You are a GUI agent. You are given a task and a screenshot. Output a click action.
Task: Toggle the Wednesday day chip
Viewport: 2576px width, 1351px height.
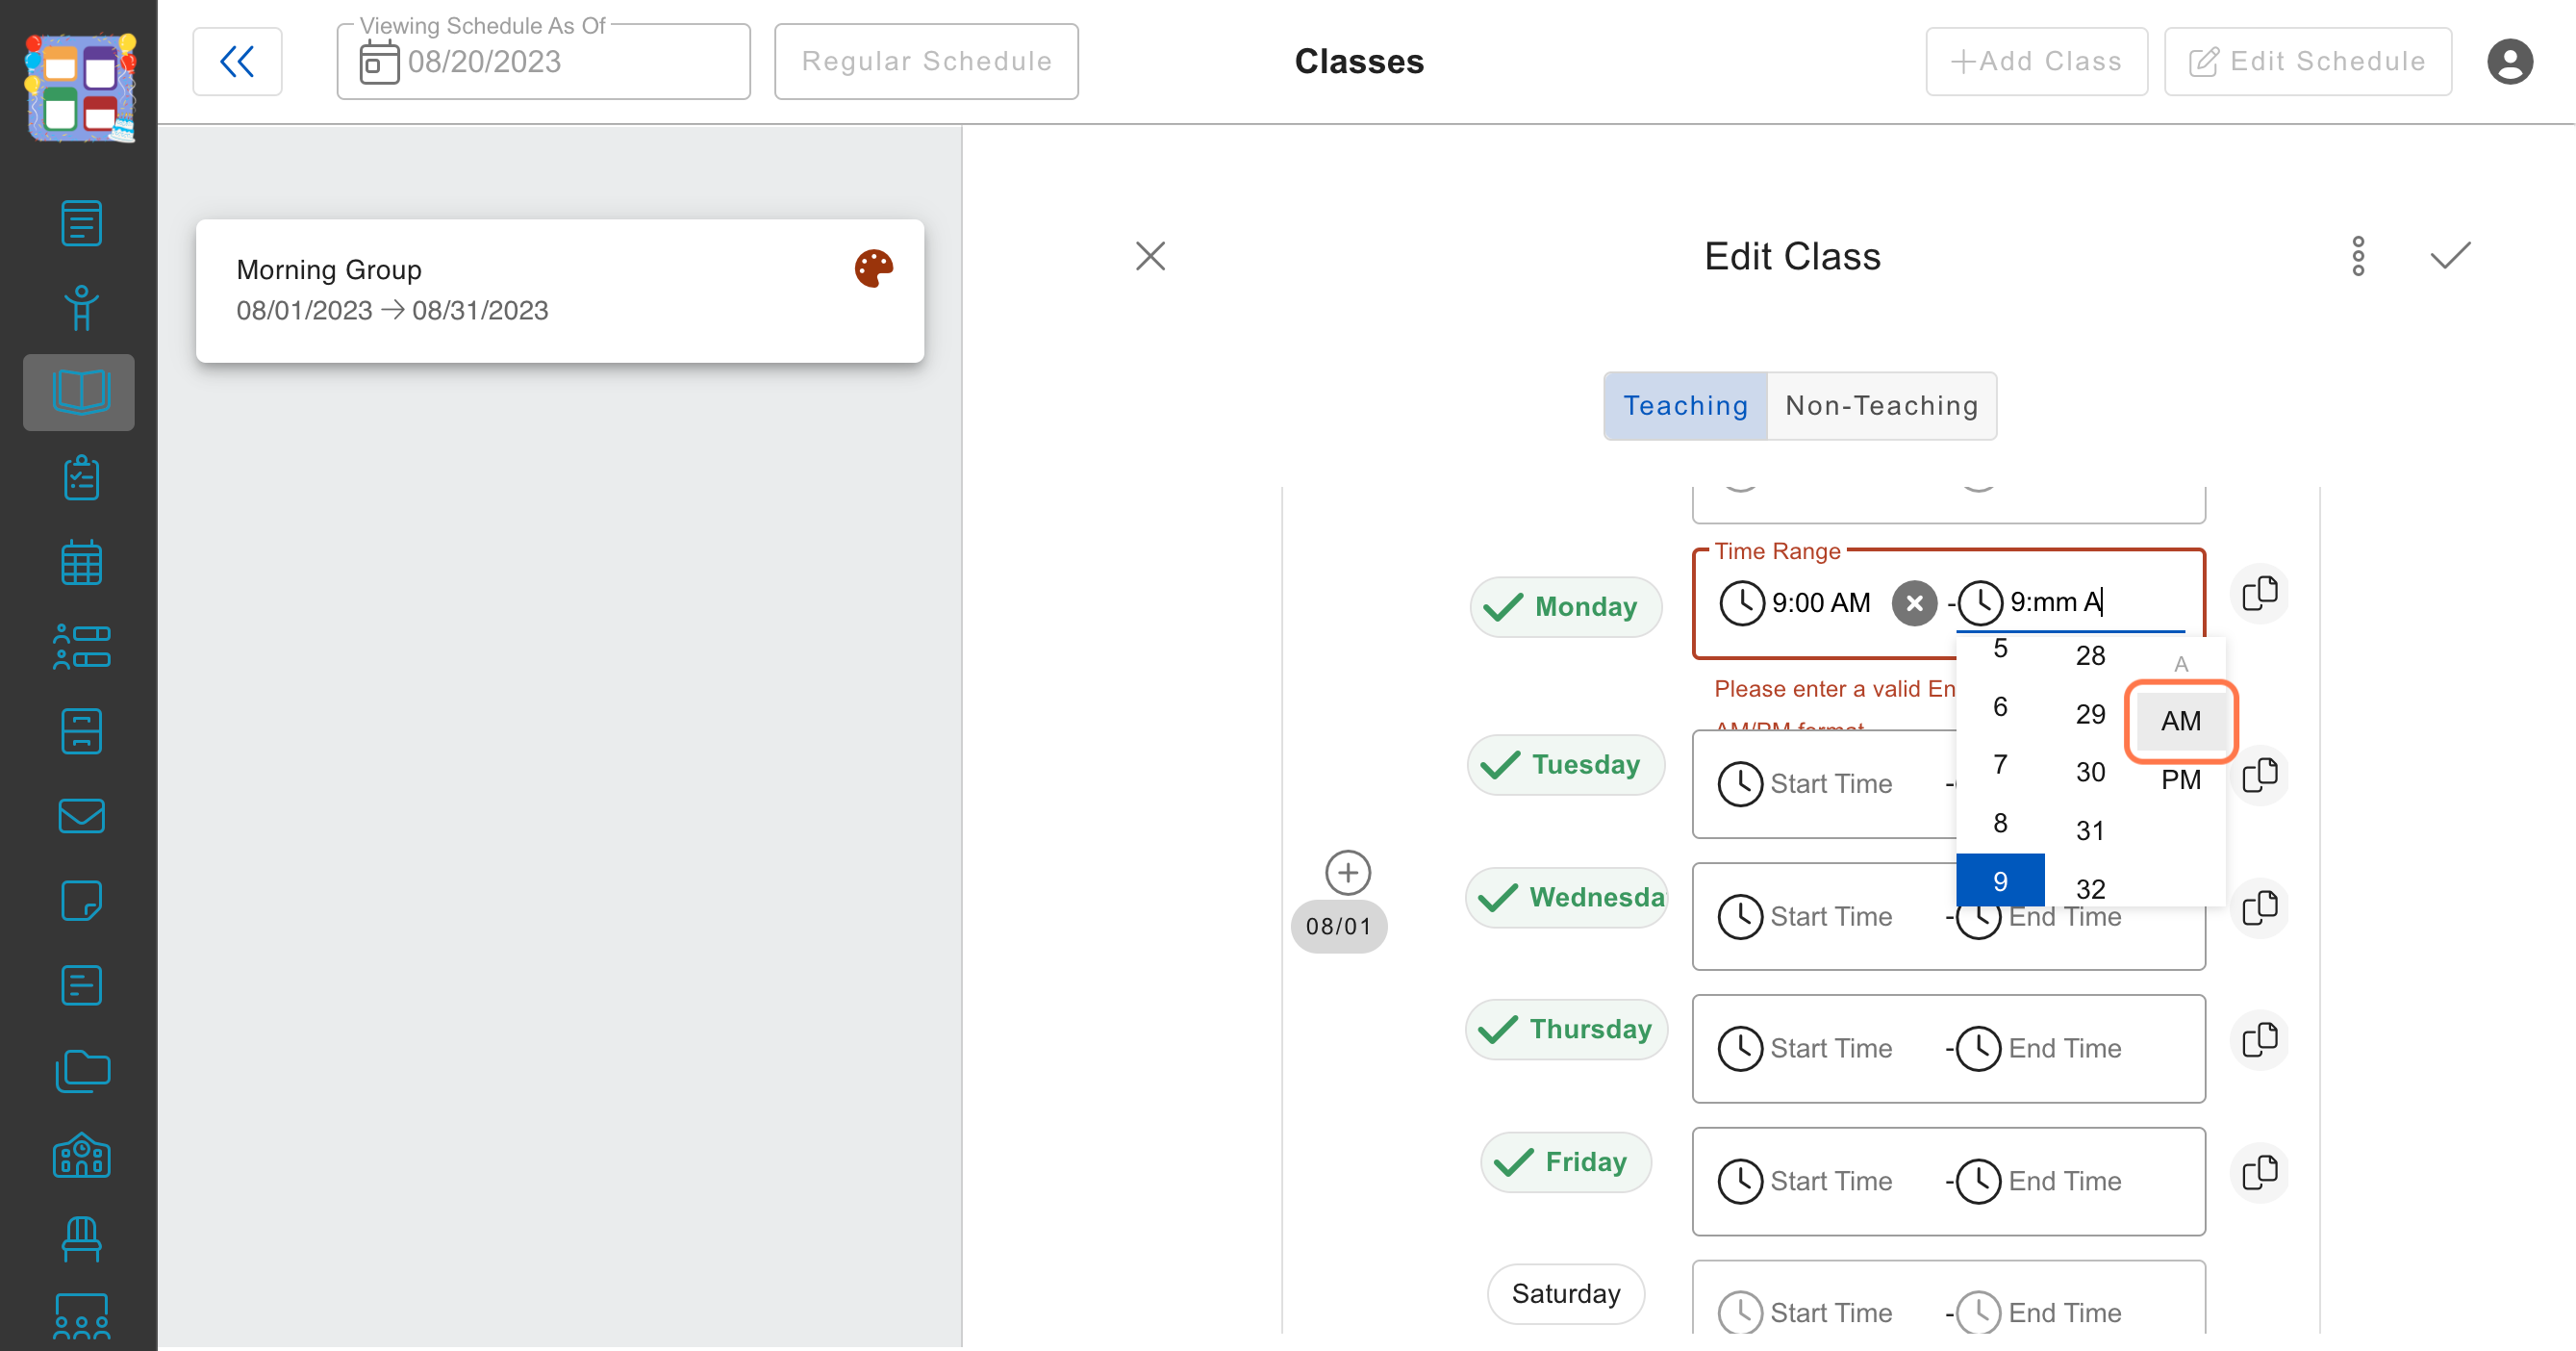(x=1566, y=898)
